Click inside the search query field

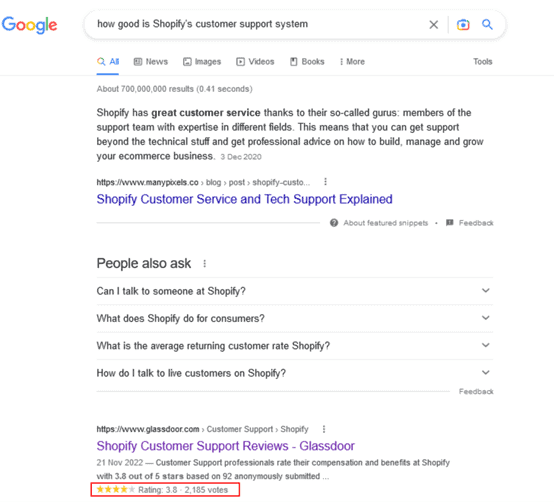click(254, 24)
